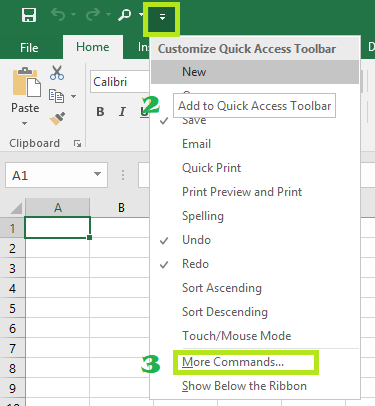Open the File tab
The image size is (375, 406).
click(x=29, y=48)
